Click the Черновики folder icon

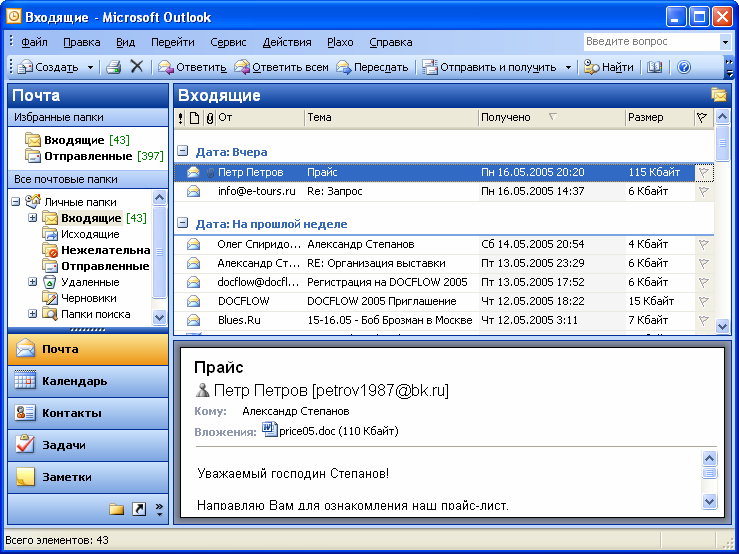click(49, 298)
